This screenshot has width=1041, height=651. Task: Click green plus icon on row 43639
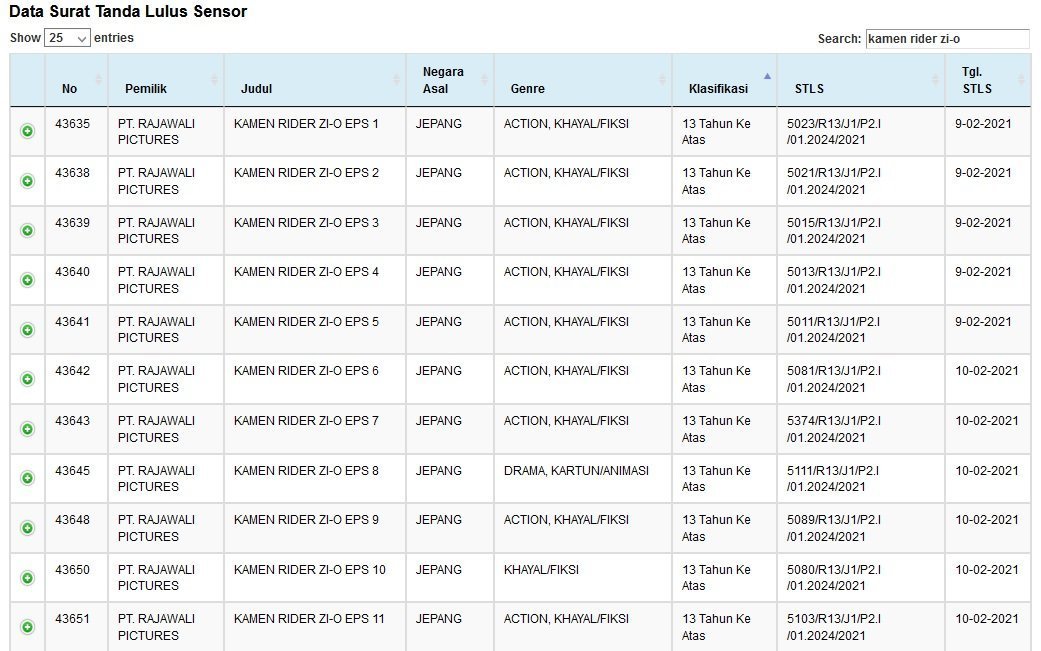click(27, 230)
